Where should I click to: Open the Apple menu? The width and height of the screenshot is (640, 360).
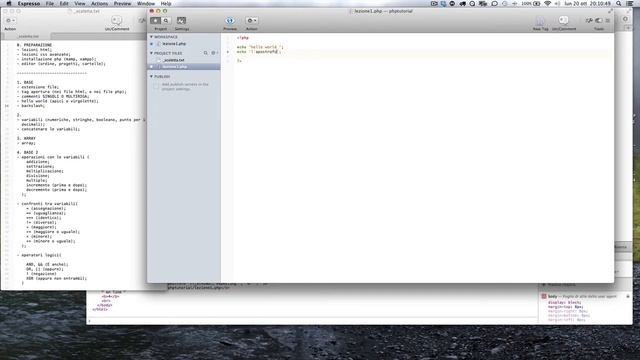[x=9, y=3]
